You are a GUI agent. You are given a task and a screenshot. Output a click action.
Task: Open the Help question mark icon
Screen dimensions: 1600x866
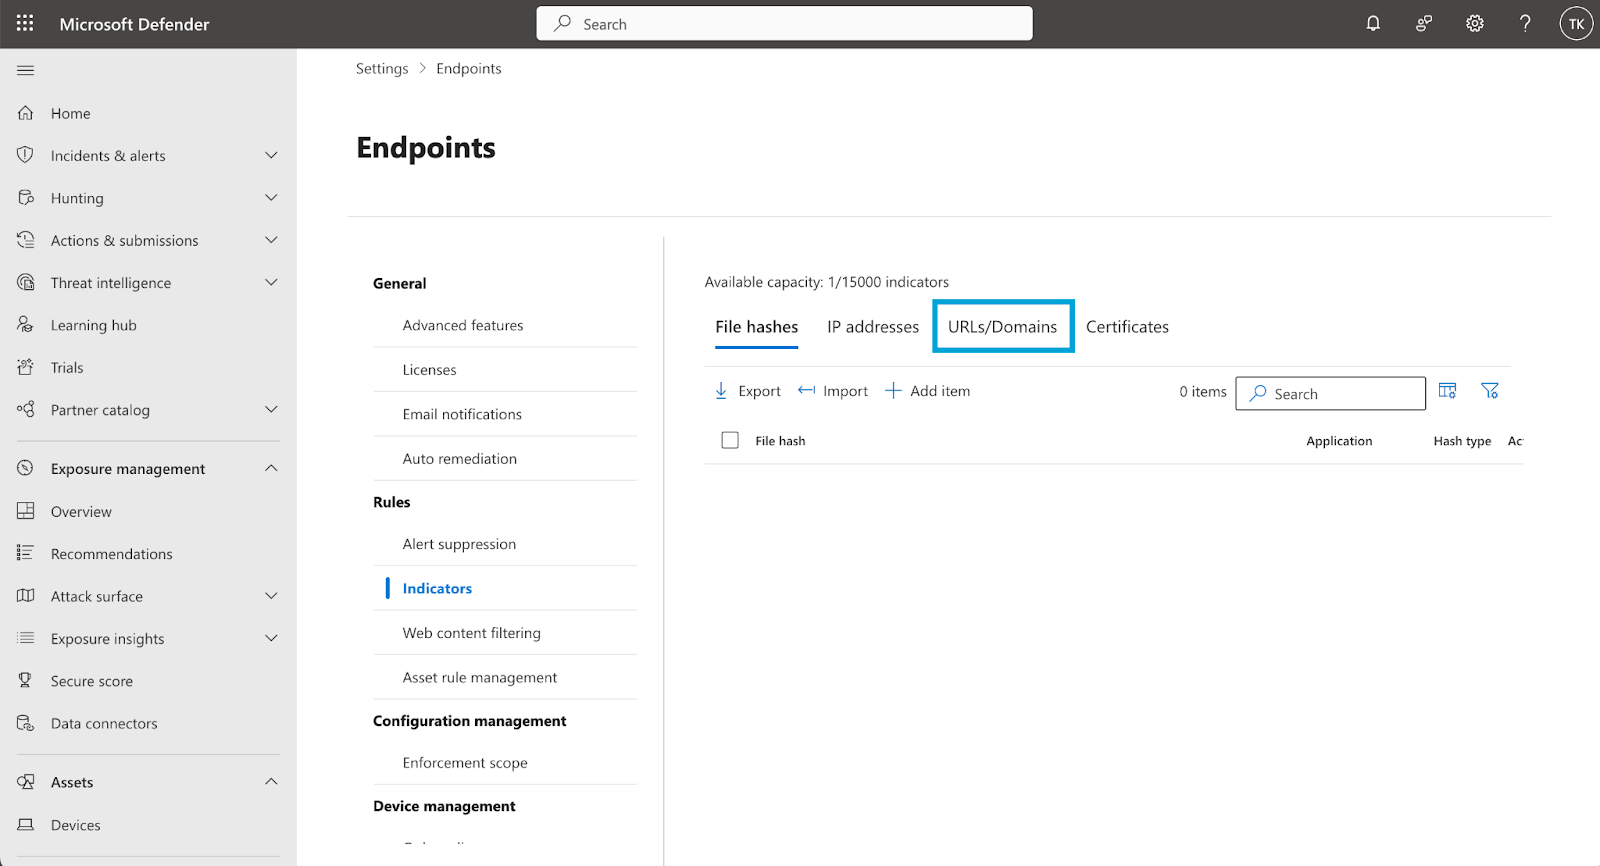pyautogui.click(x=1525, y=23)
